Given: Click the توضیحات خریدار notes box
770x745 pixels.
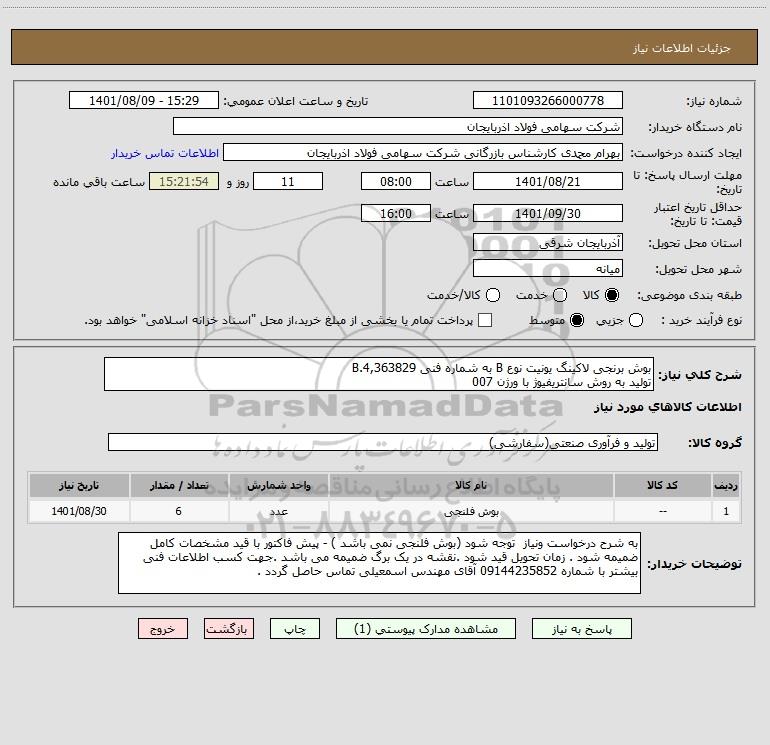Looking at the screenshot, I should click(379, 563).
